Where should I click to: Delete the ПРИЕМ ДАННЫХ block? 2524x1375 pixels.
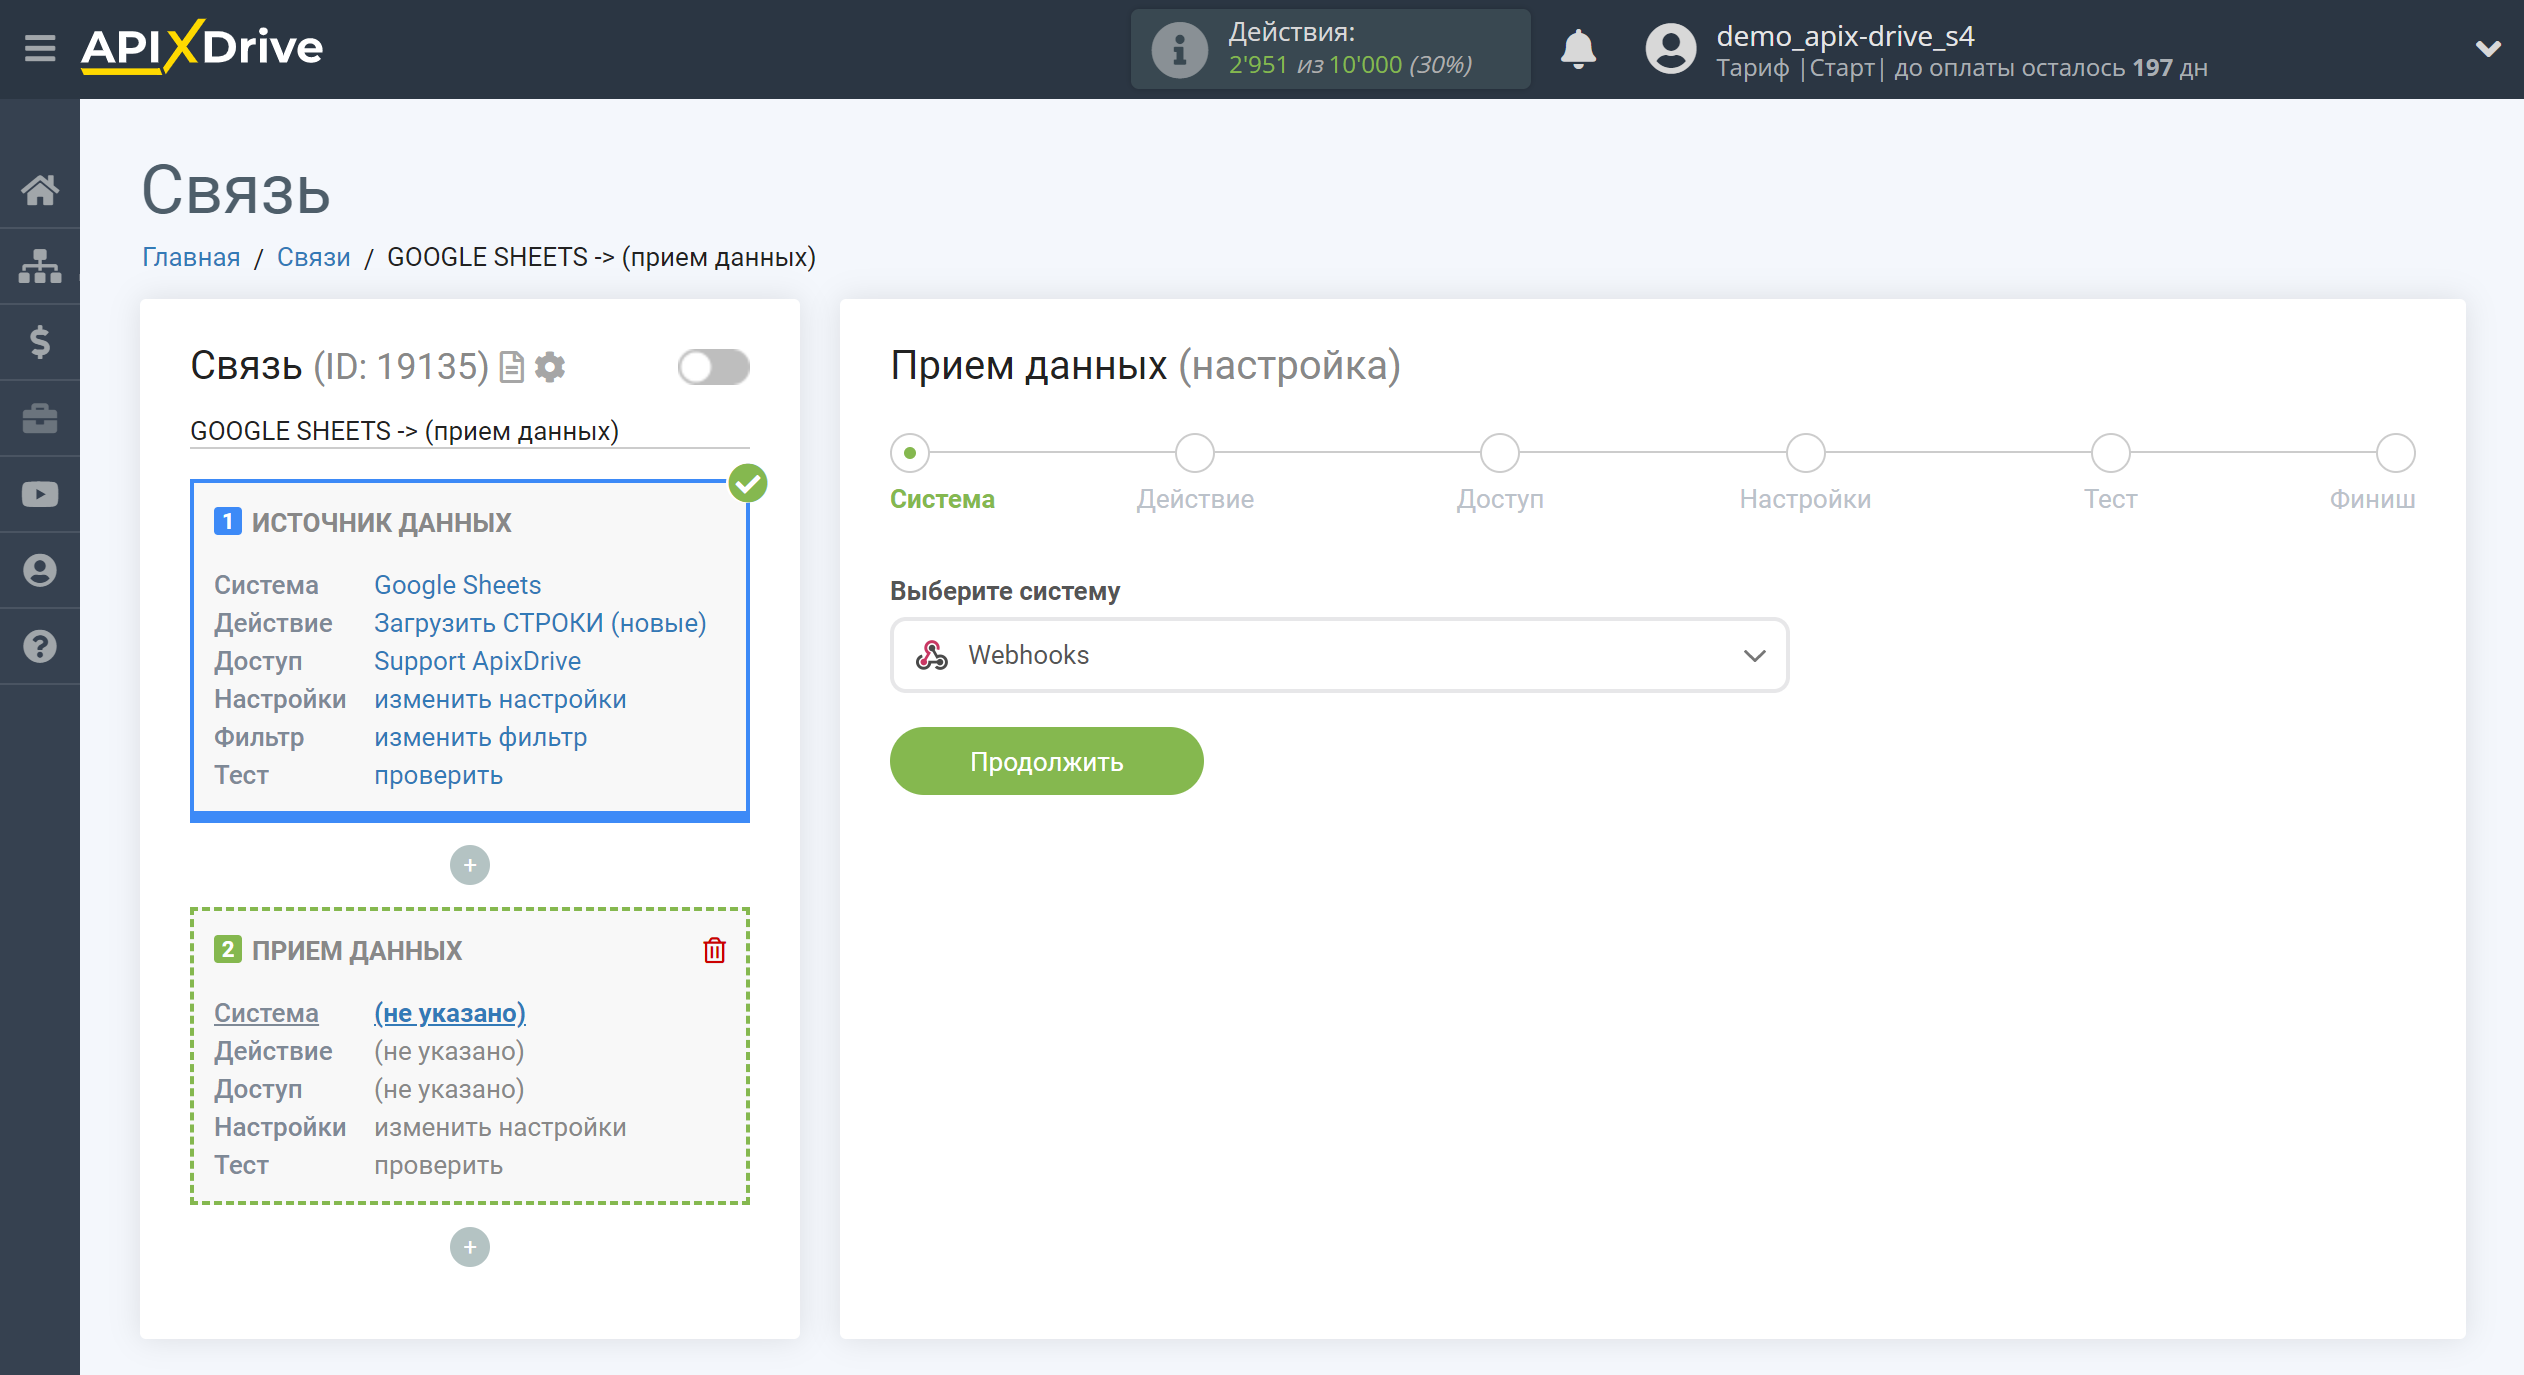(x=714, y=950)
